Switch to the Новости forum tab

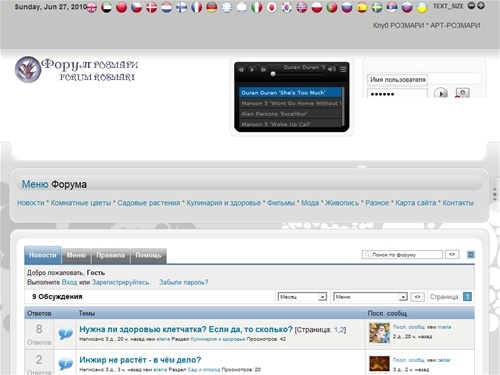[43, 255]
